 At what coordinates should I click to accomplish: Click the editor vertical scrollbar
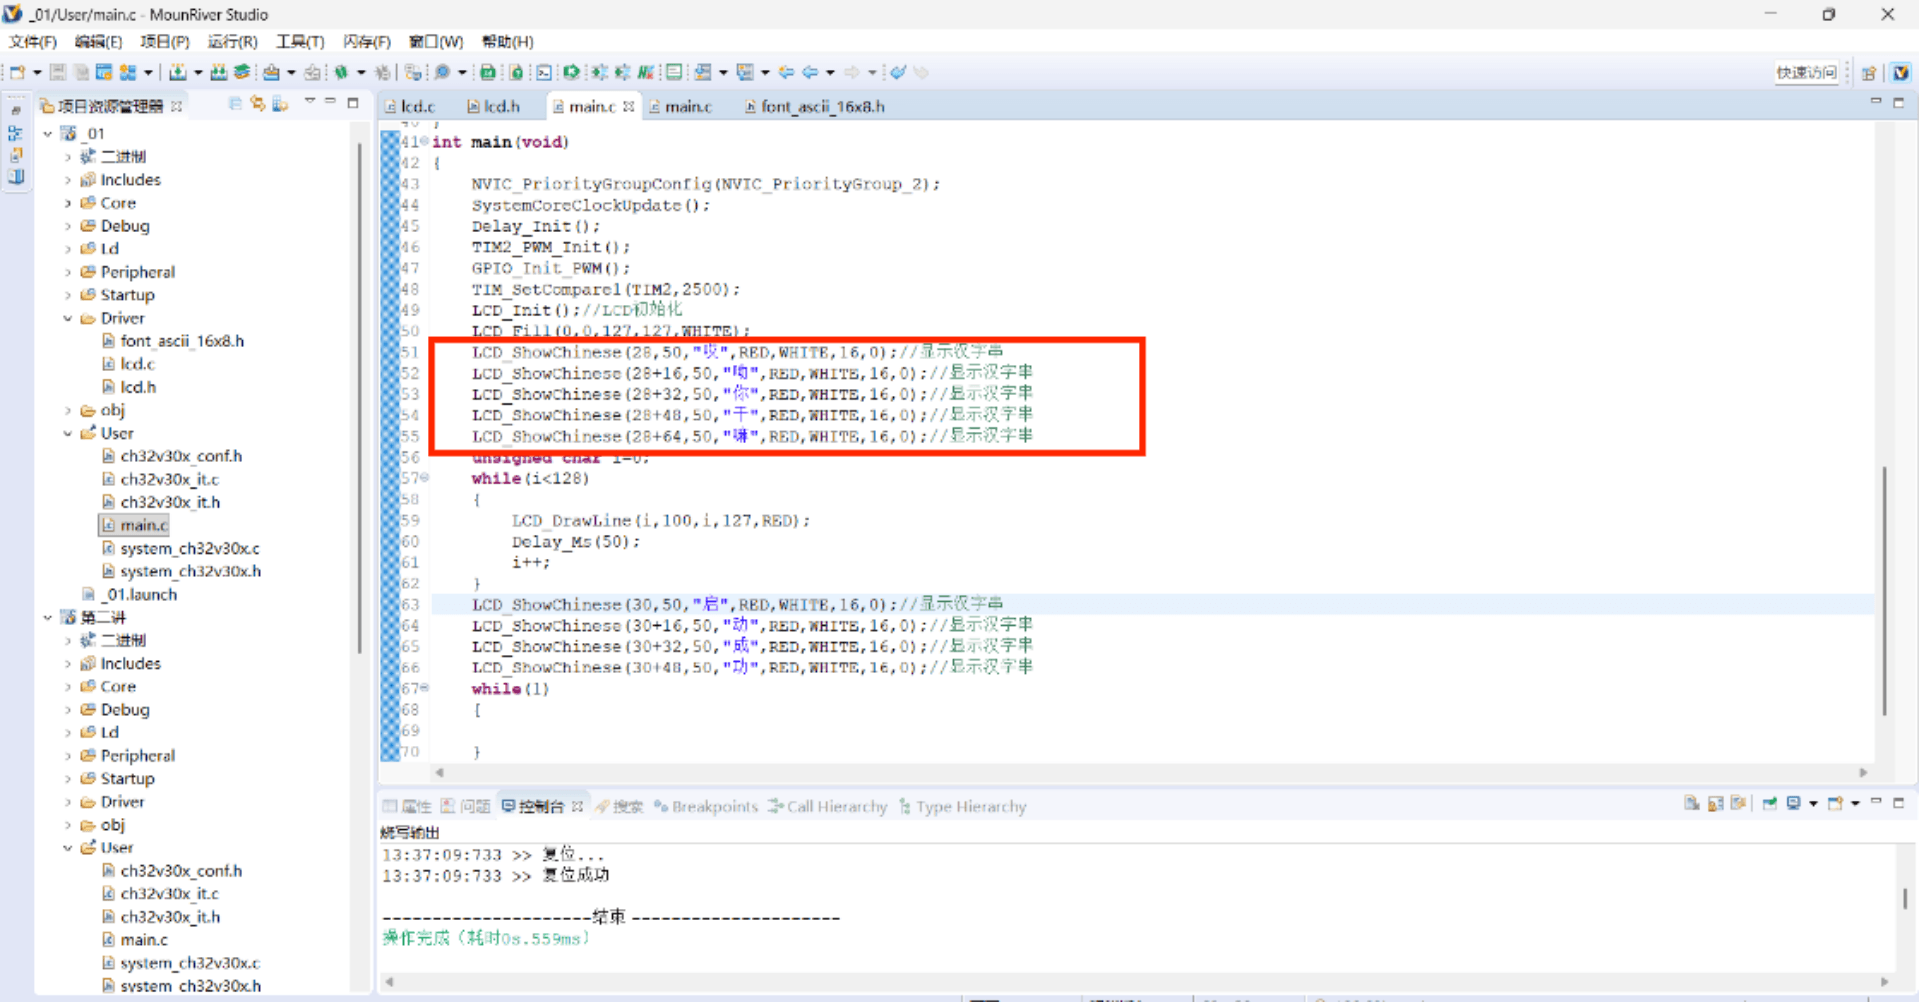click(1884, 590)
